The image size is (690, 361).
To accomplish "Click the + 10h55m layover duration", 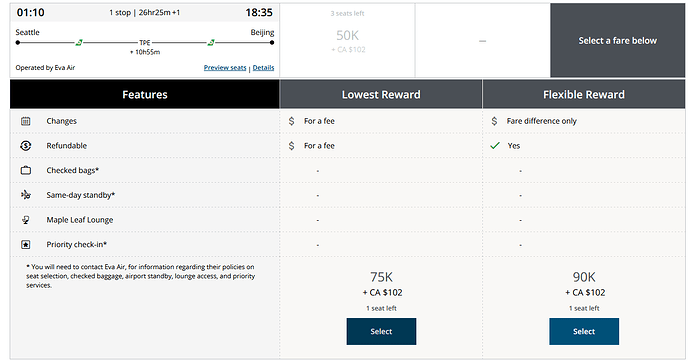I will (x=145, y=52).
